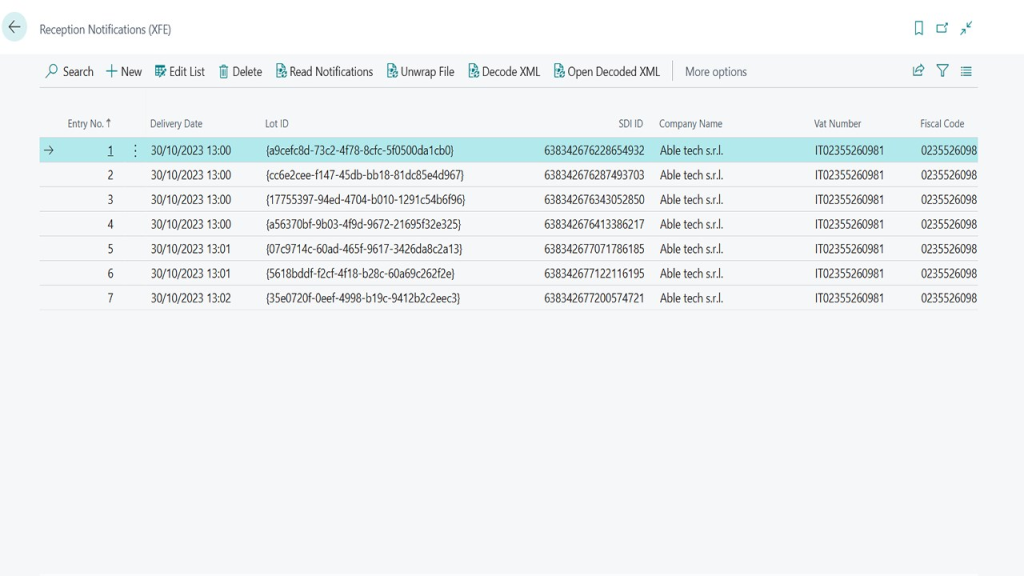Click the bookmark icon in the header
The height and width of the screenshot is (576, 1024).
click(919, 29)
